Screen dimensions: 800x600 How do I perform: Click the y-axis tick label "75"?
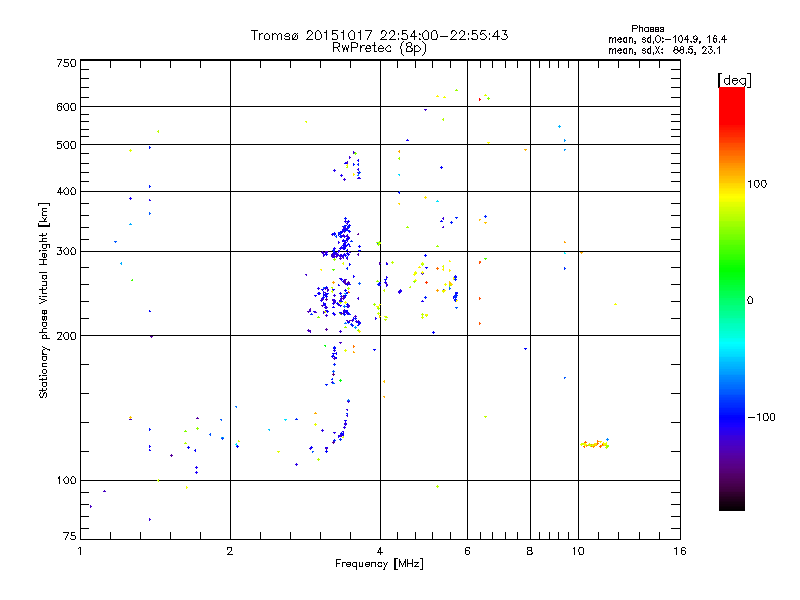point(70,536)
